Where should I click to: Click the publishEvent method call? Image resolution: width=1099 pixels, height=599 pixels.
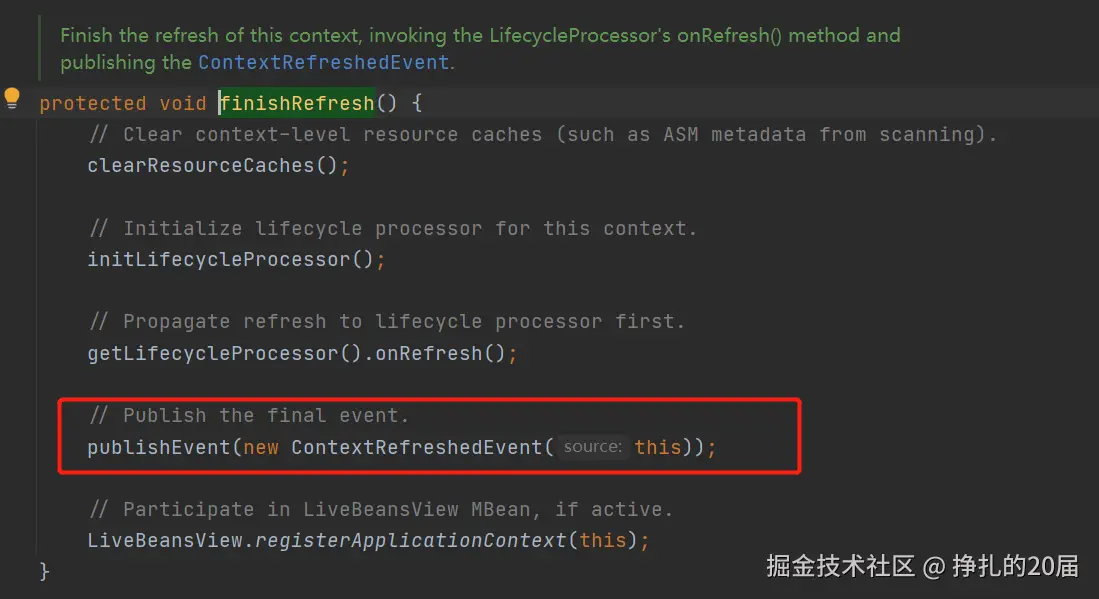[x=158, y=447]
